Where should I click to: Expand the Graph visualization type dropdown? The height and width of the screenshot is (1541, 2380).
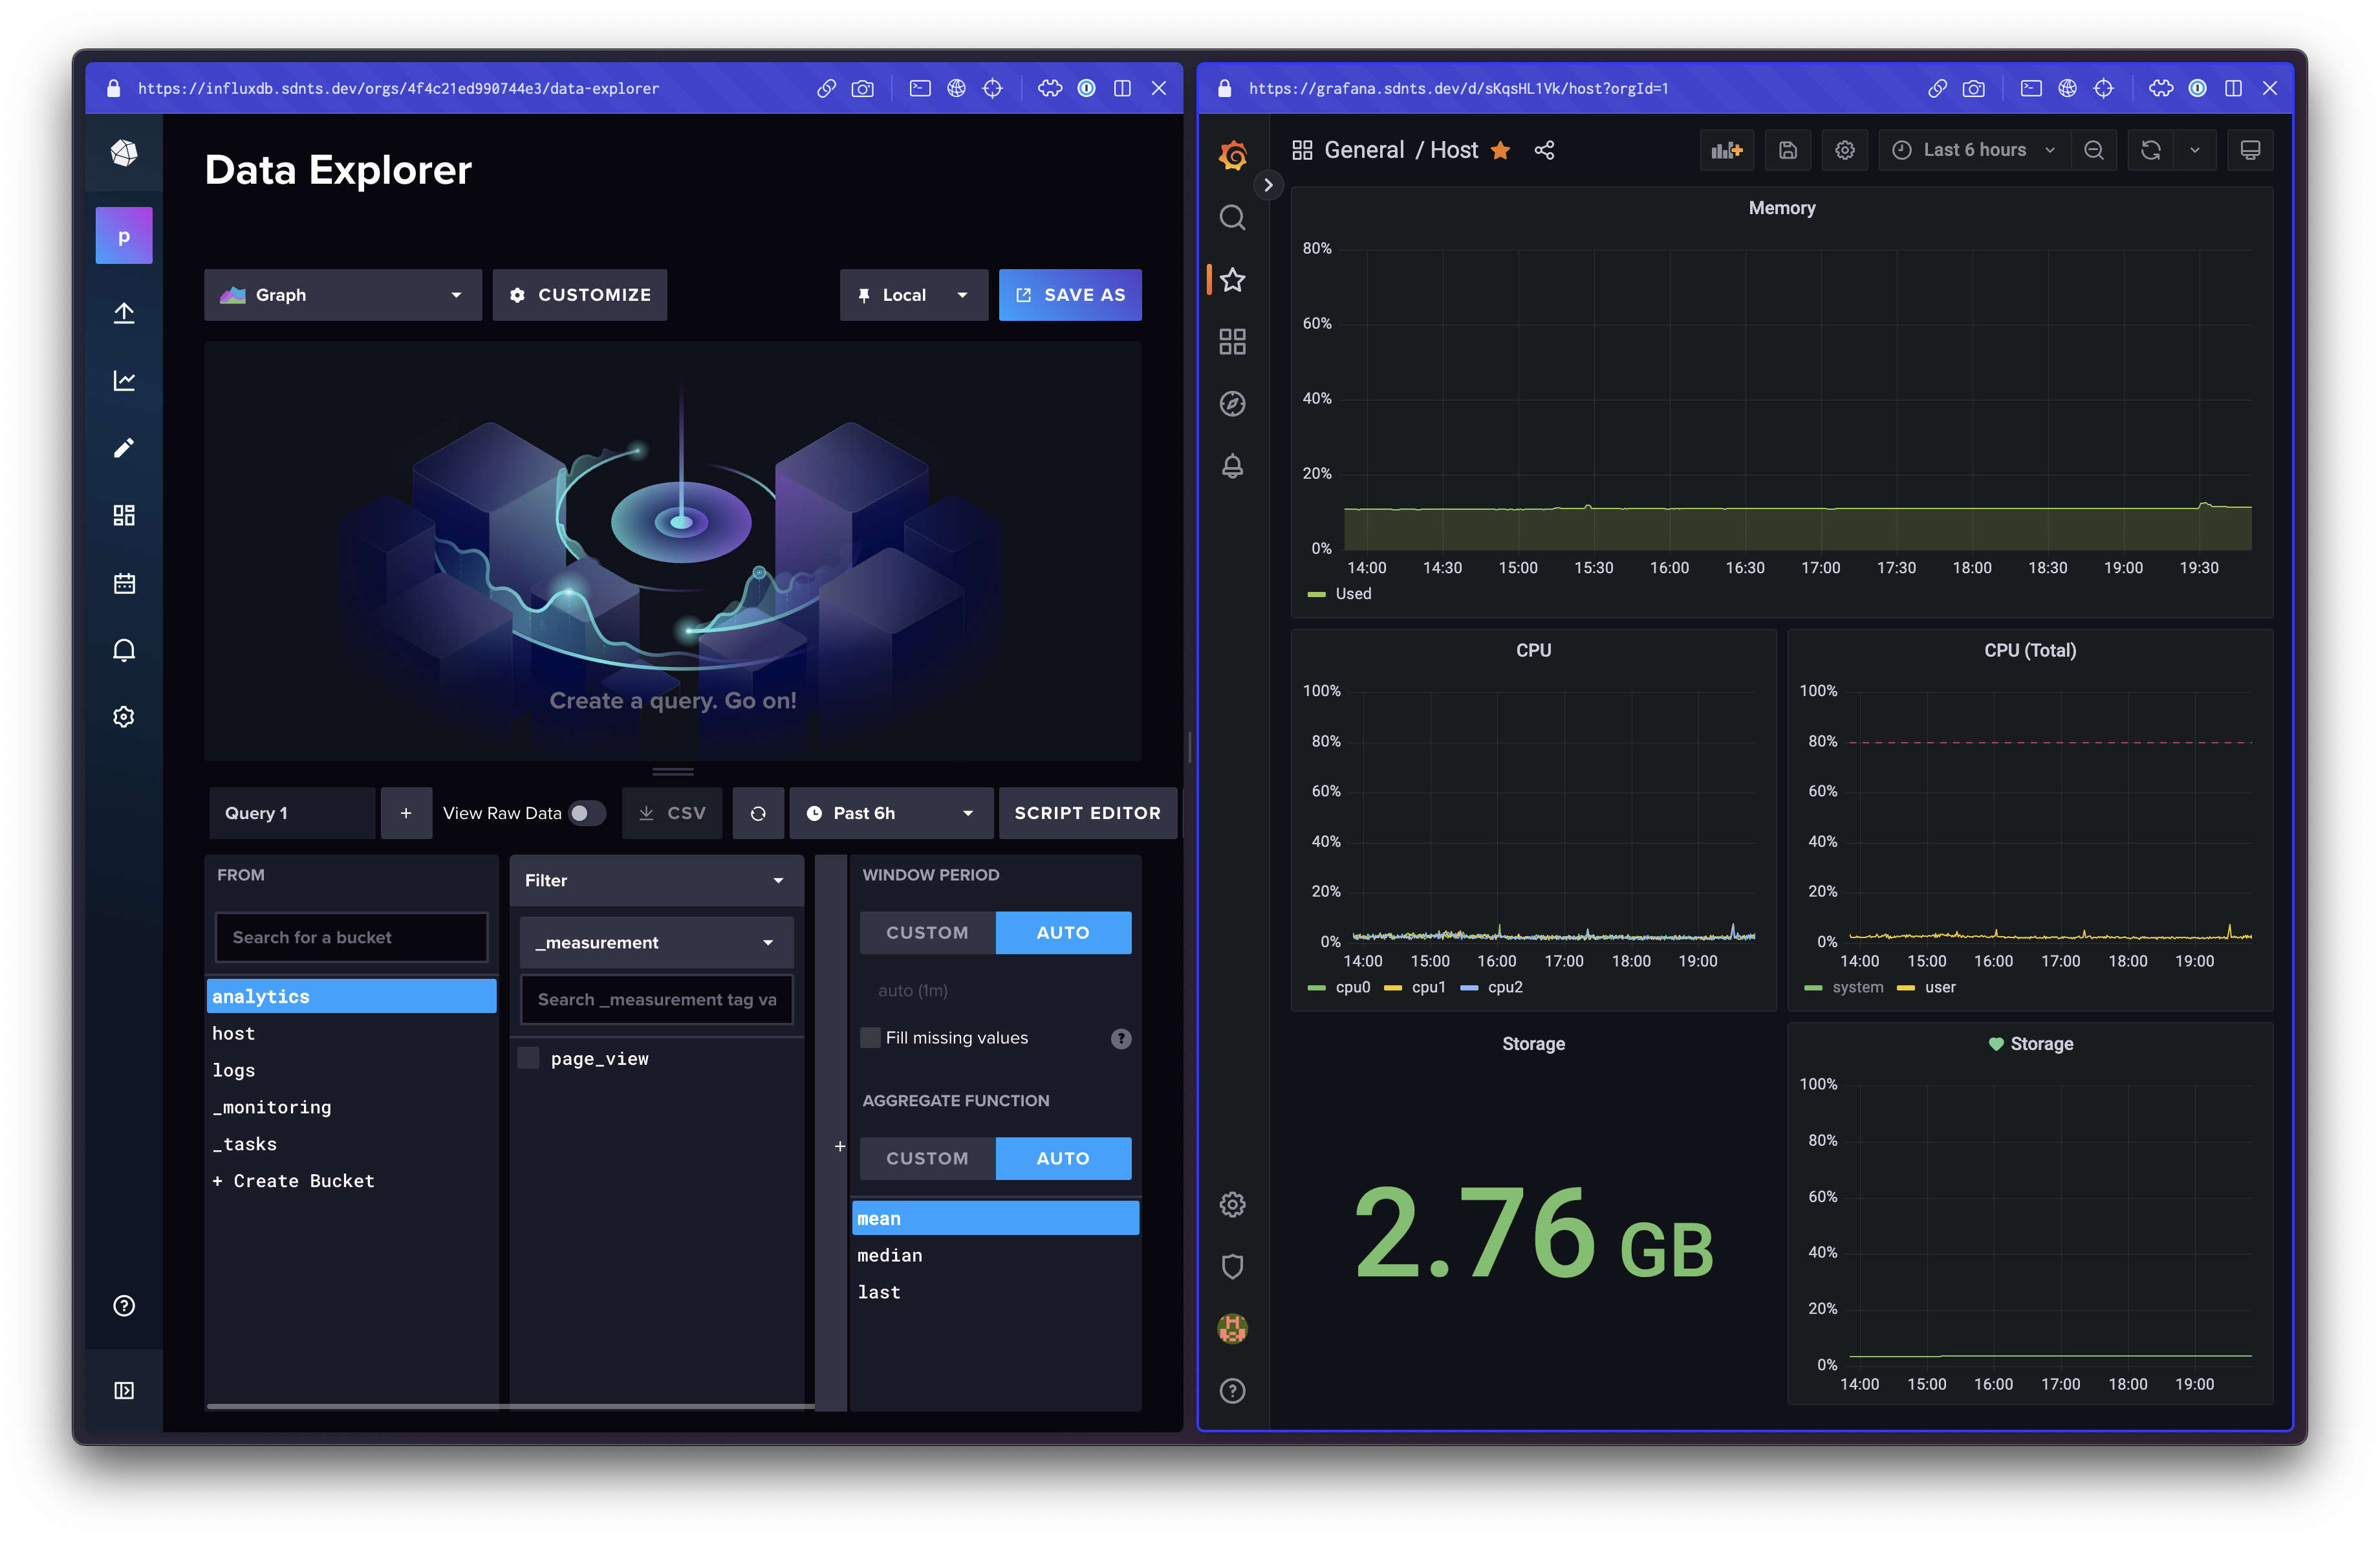pyautogui.click(x=342, y=295)
